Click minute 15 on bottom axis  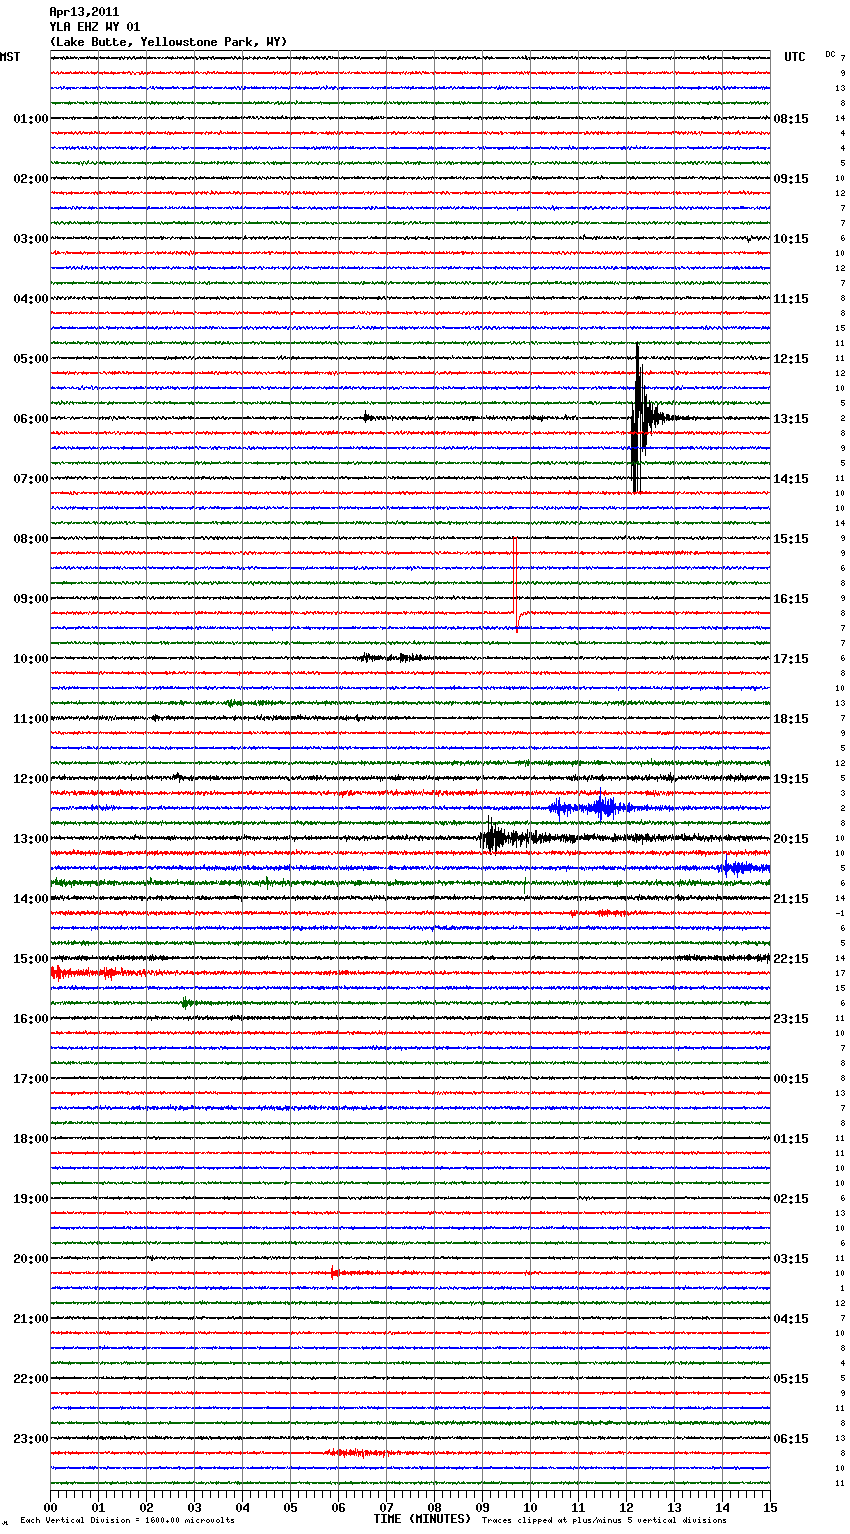pyautogui.click(x=770, y=1507)
